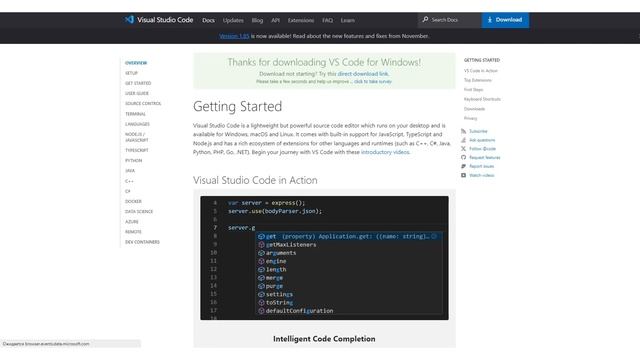Click the GitHub Request features icon
Screen dimensions: 640x360
[463, 157]
